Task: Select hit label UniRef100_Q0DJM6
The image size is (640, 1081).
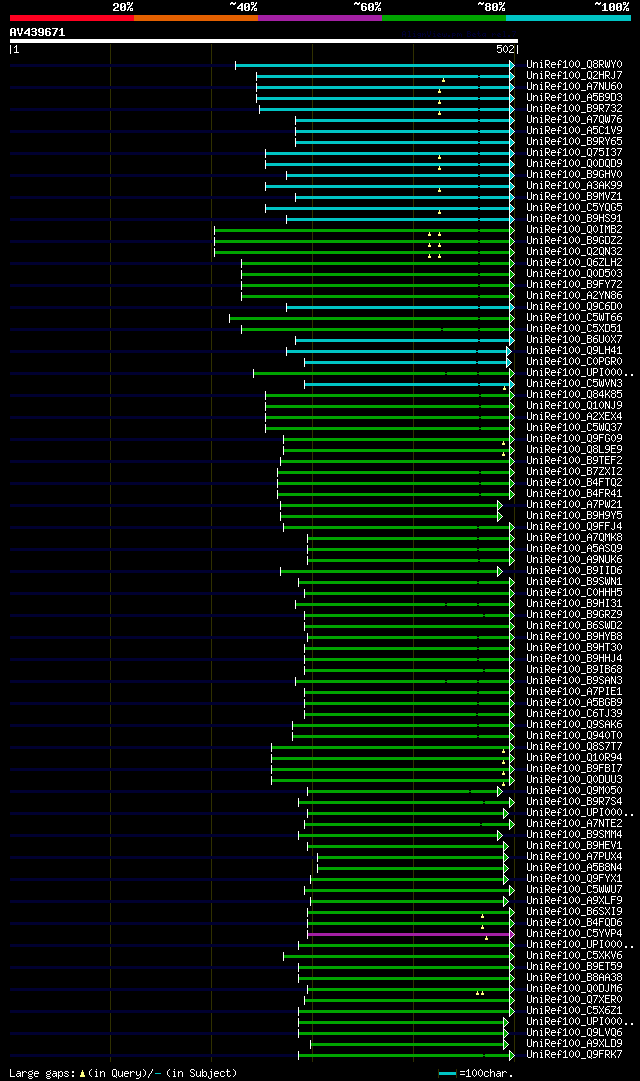Action: point(574,989)
